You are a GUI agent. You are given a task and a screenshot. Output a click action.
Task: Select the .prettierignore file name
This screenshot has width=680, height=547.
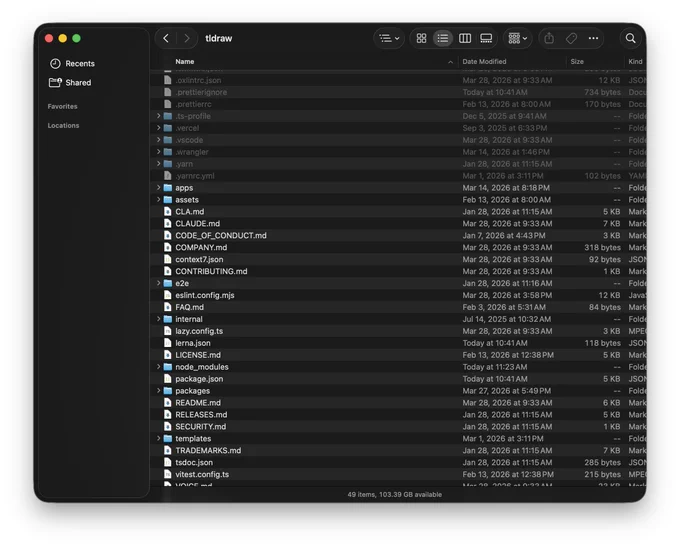coord(201,92)
